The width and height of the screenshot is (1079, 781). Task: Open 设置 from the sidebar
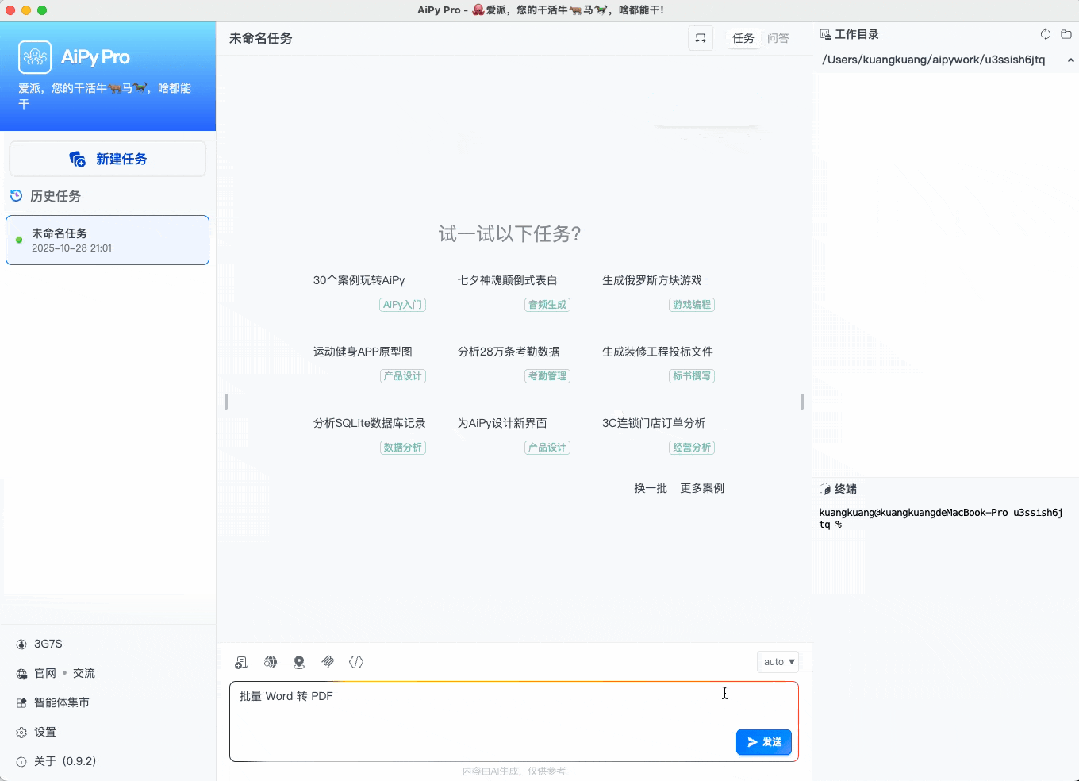coord(45,732)
